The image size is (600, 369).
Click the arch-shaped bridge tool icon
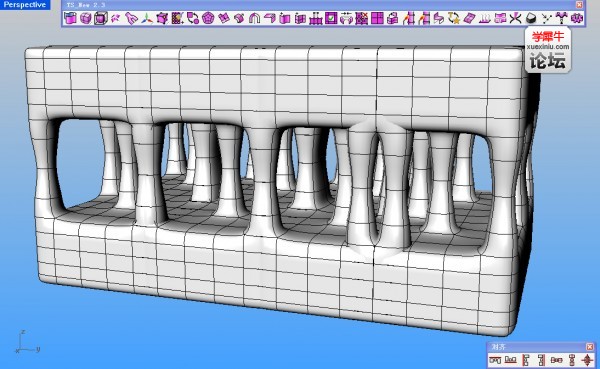254,18
